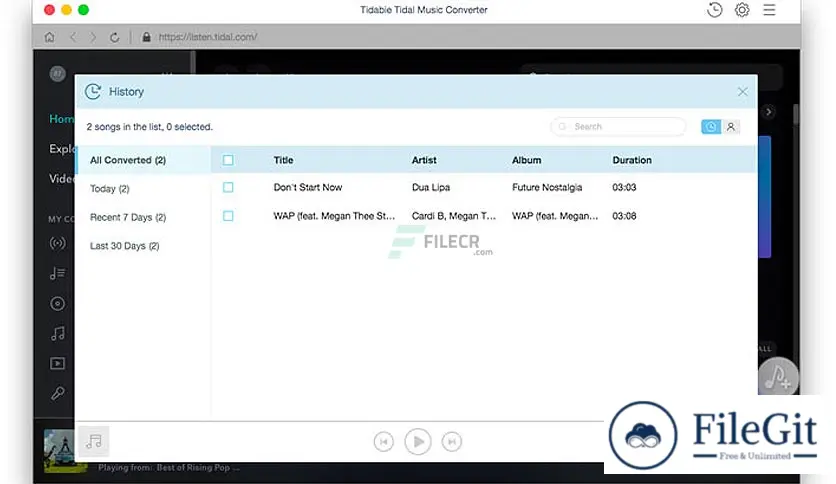This screenshot has width=836, height=484.
Task: Tick the select-all checkbox in header
Action: pos(228,160)
